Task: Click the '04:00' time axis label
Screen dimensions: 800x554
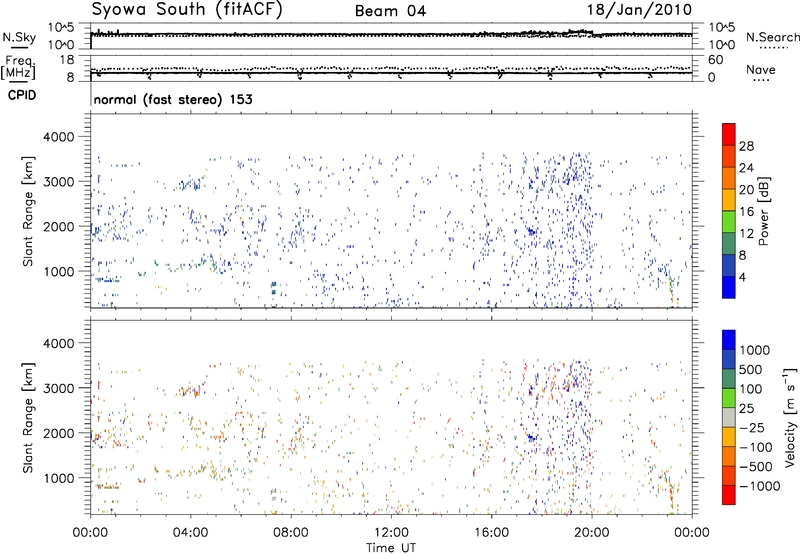Action: pos(190,533)
